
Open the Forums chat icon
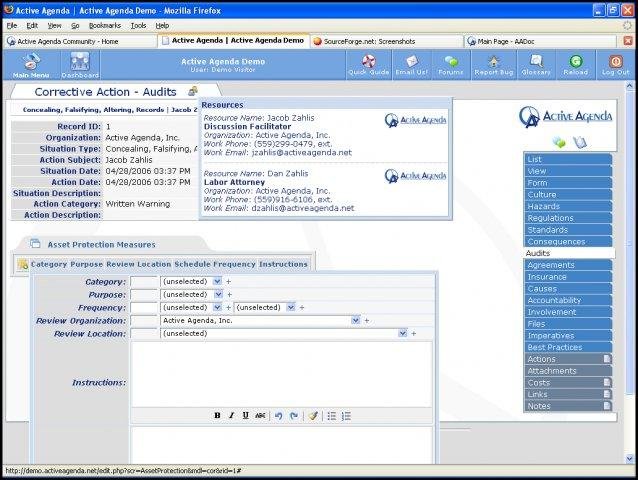click(451, 61)
